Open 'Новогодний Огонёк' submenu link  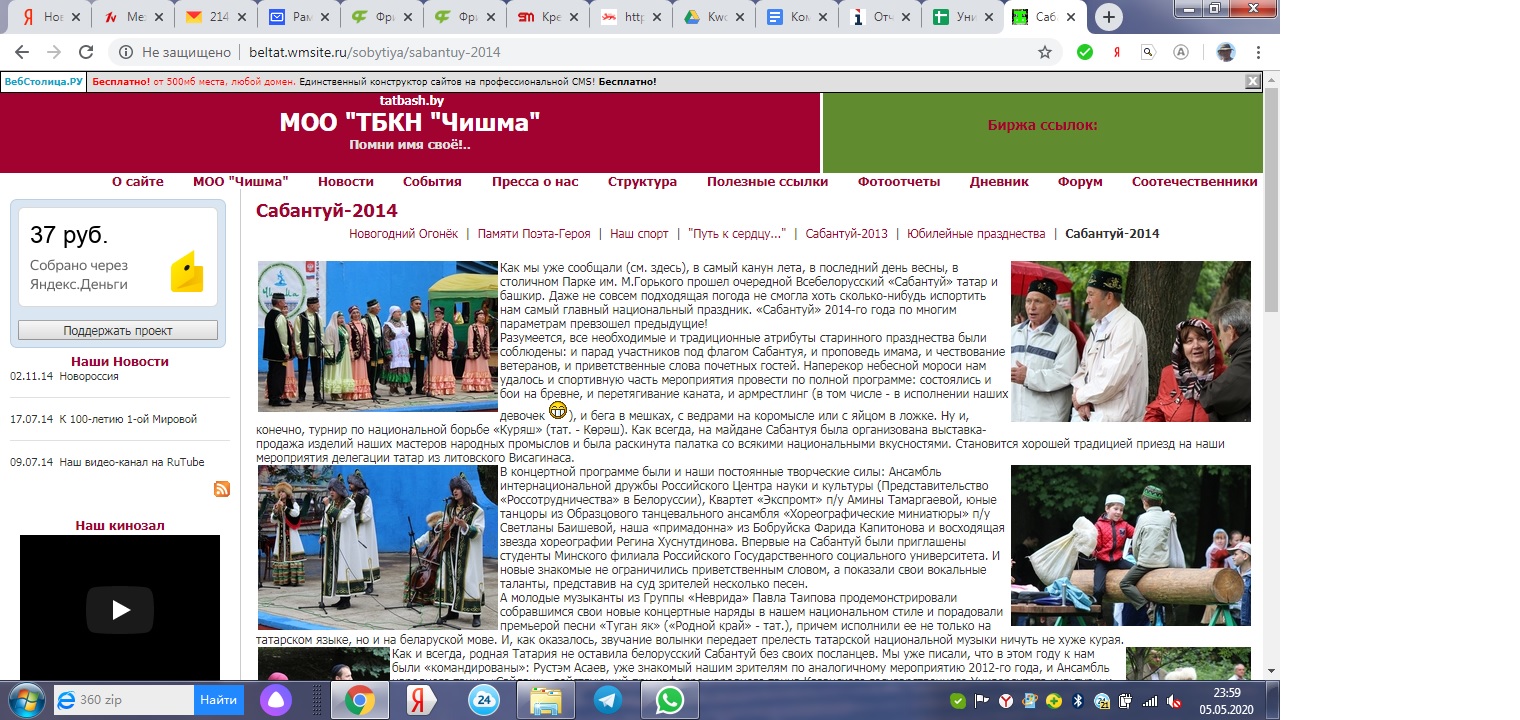(403, 234)
